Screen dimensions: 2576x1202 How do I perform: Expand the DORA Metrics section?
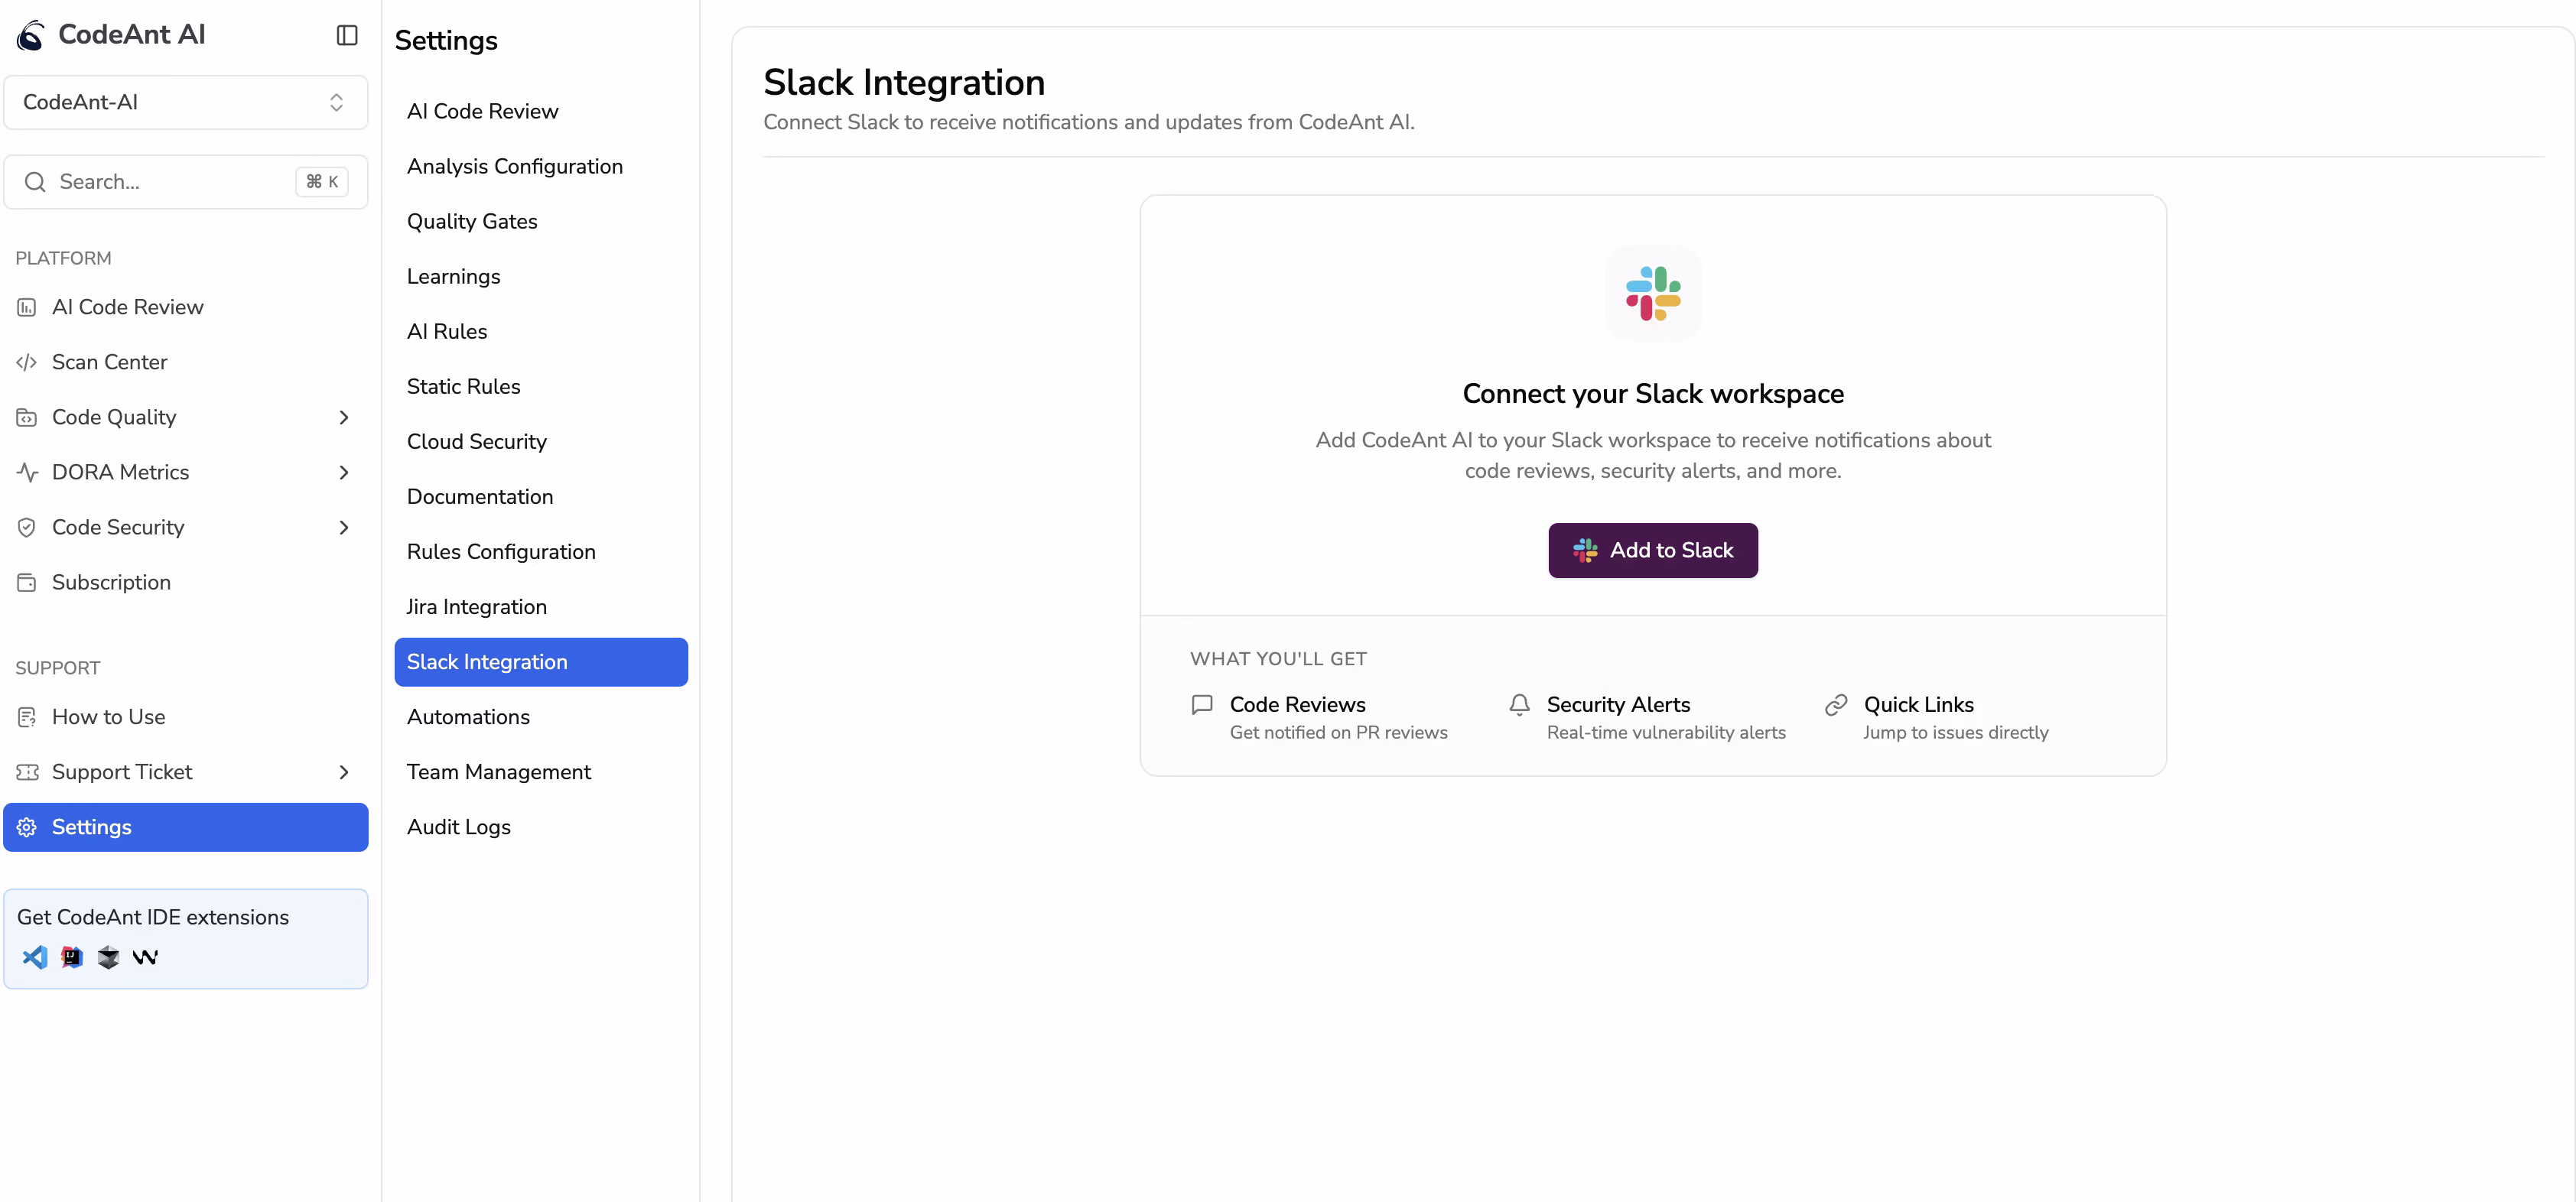click(344, 472)
